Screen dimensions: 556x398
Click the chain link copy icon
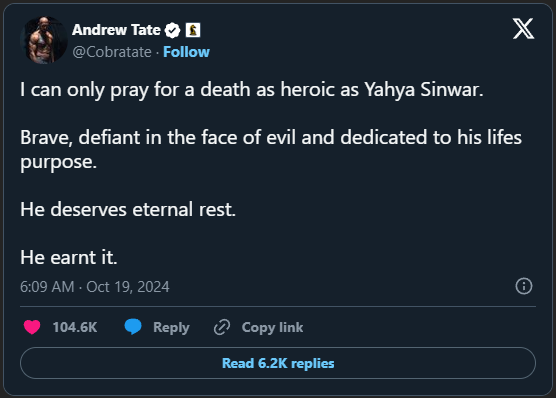click(222, 327)
